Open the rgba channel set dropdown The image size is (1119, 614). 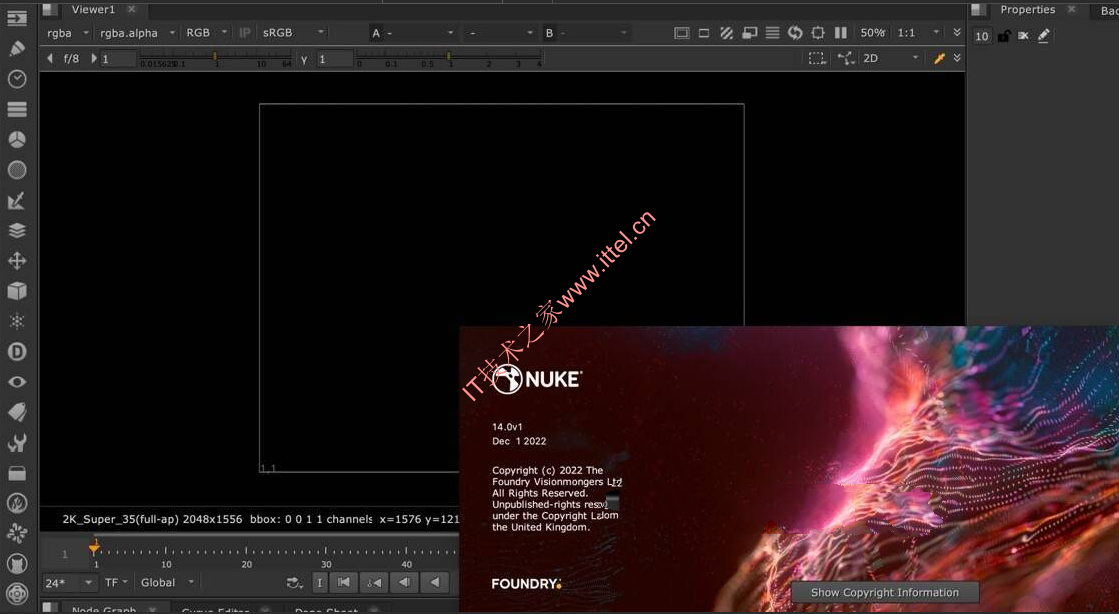point(68,33)
